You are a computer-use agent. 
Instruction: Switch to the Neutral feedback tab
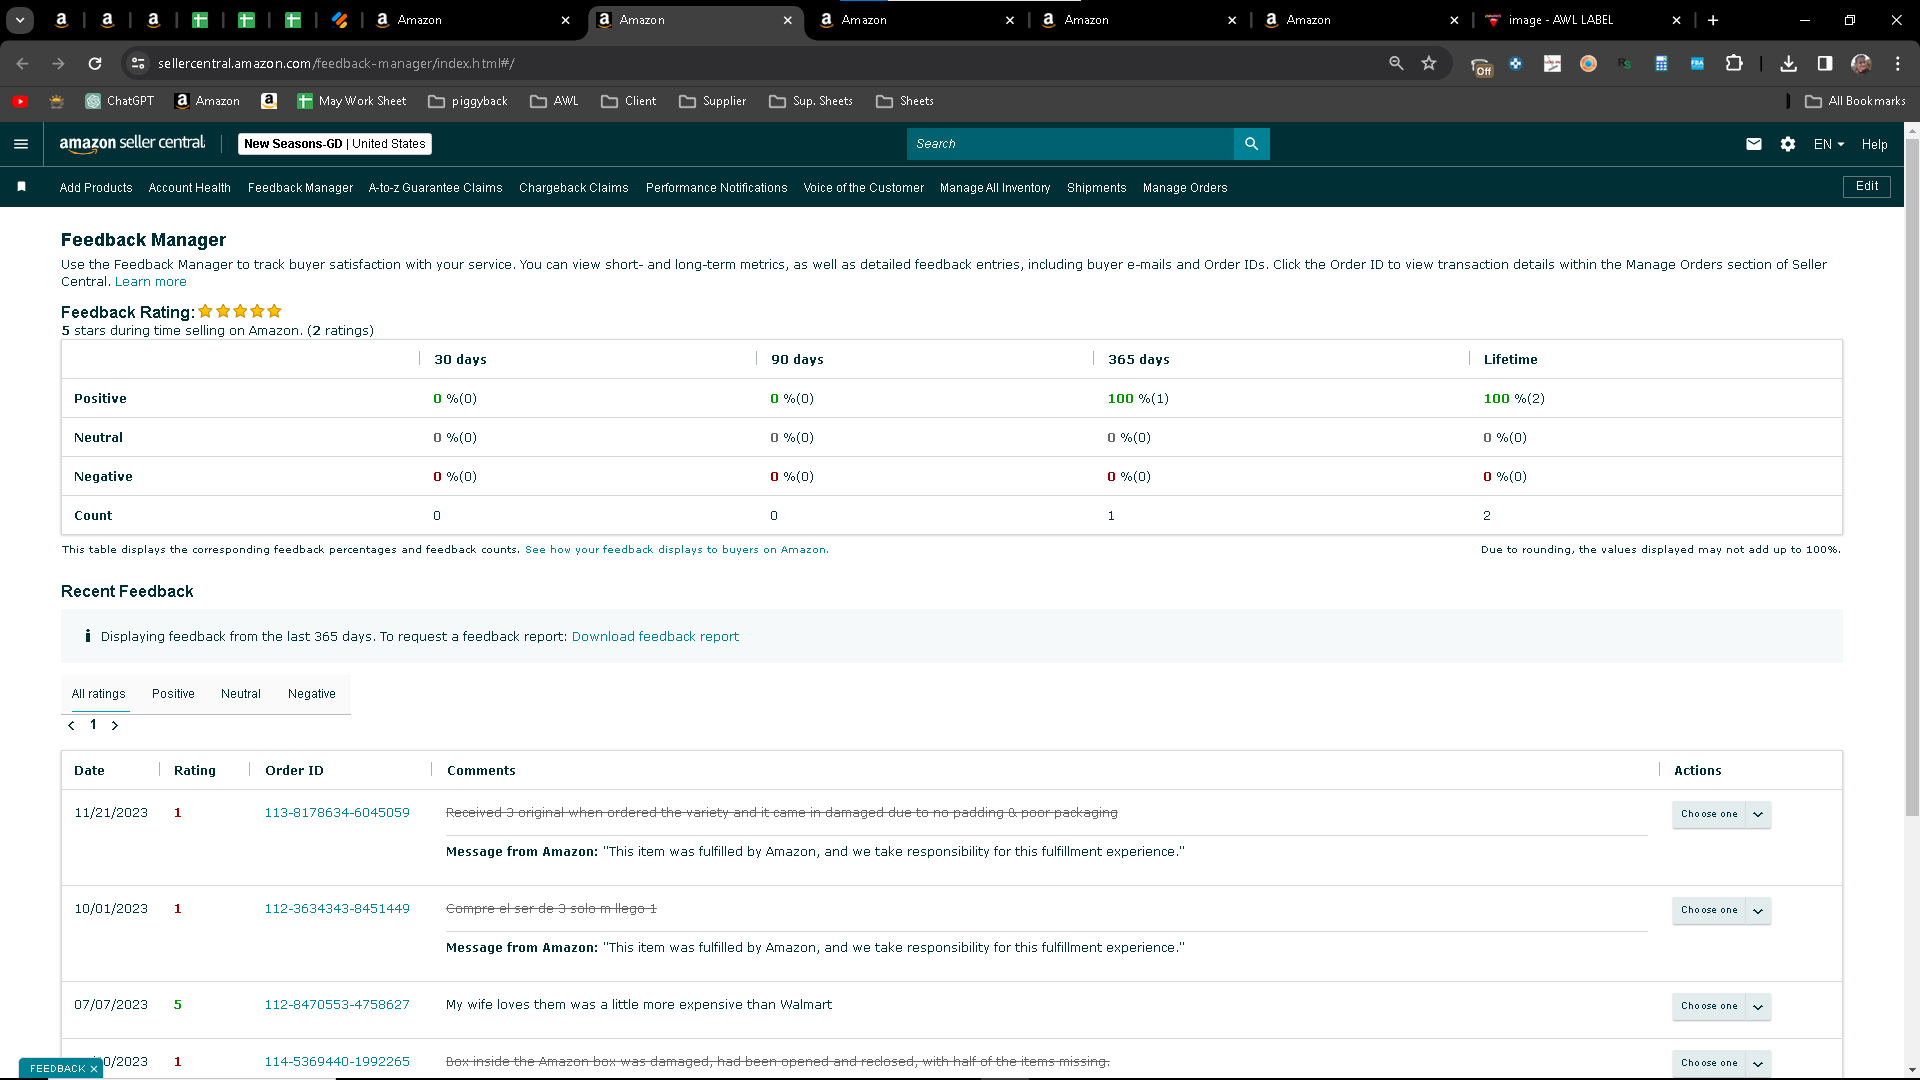pos(241,694)
